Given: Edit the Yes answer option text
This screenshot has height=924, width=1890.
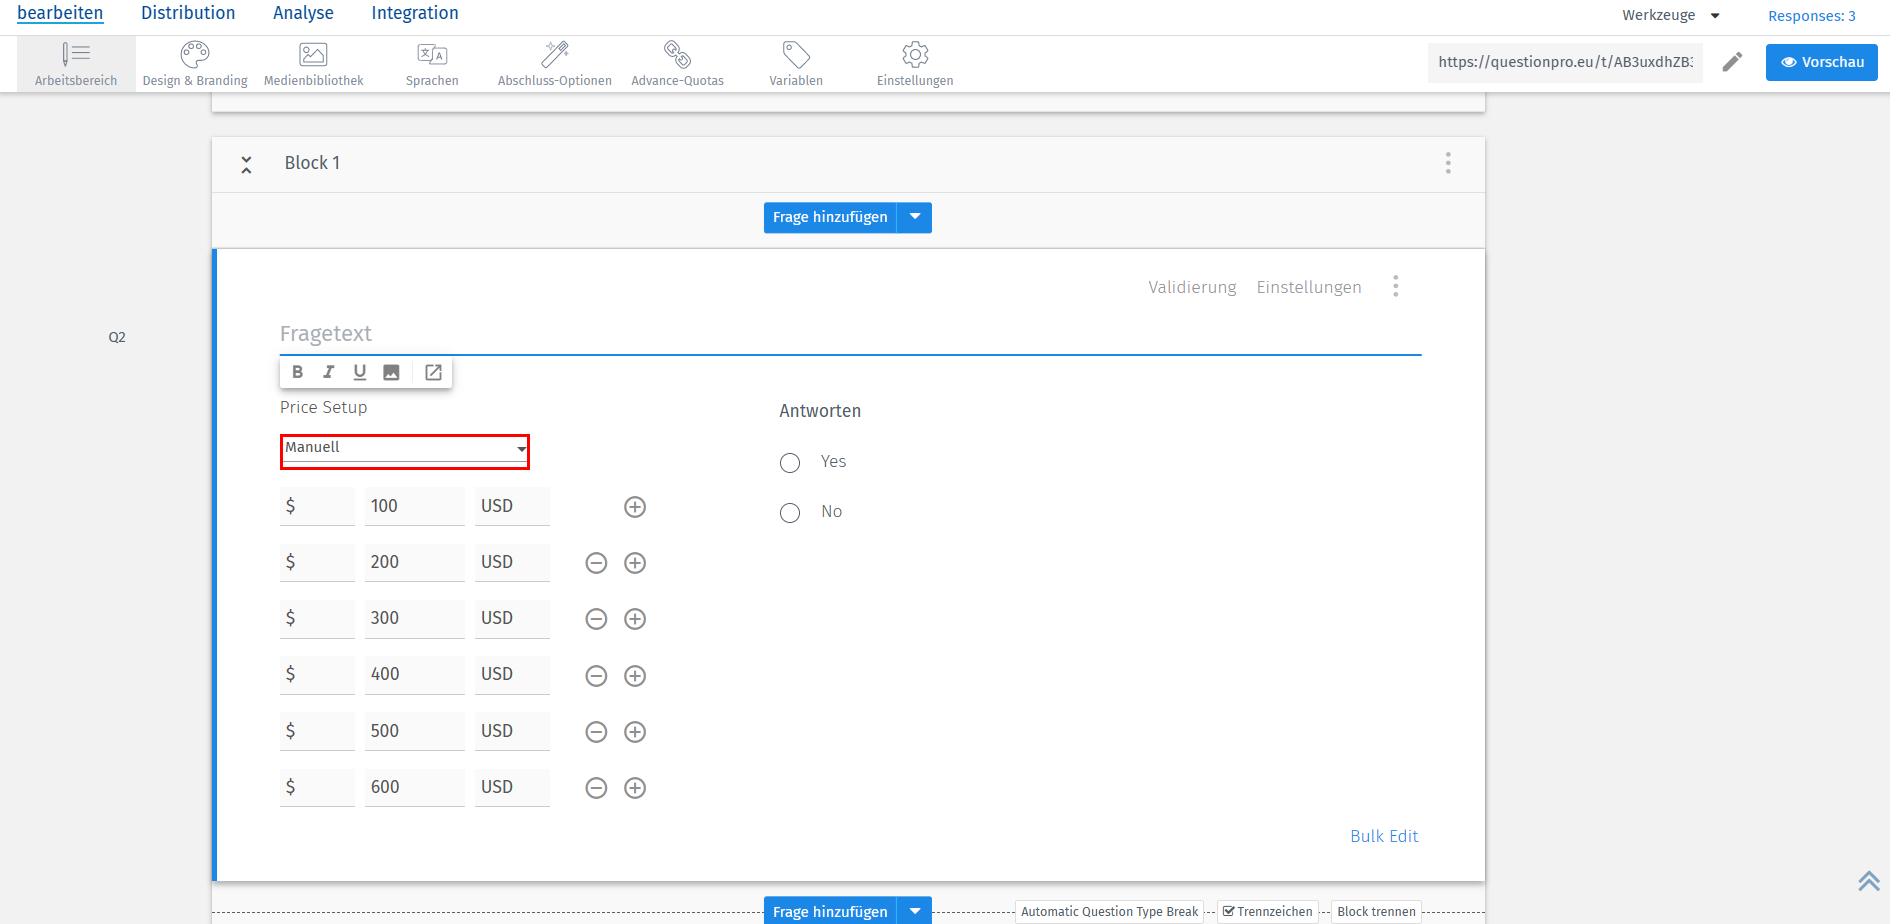Looking at the screenshot, I should pyautogui.click(x=834, y=461).
